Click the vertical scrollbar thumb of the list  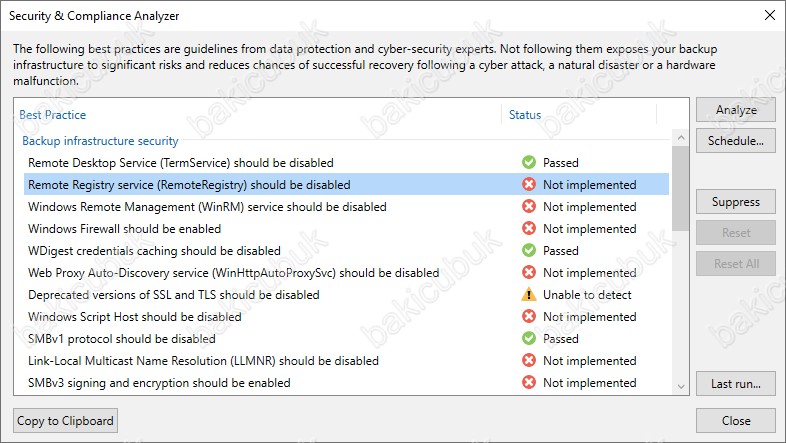680,188
